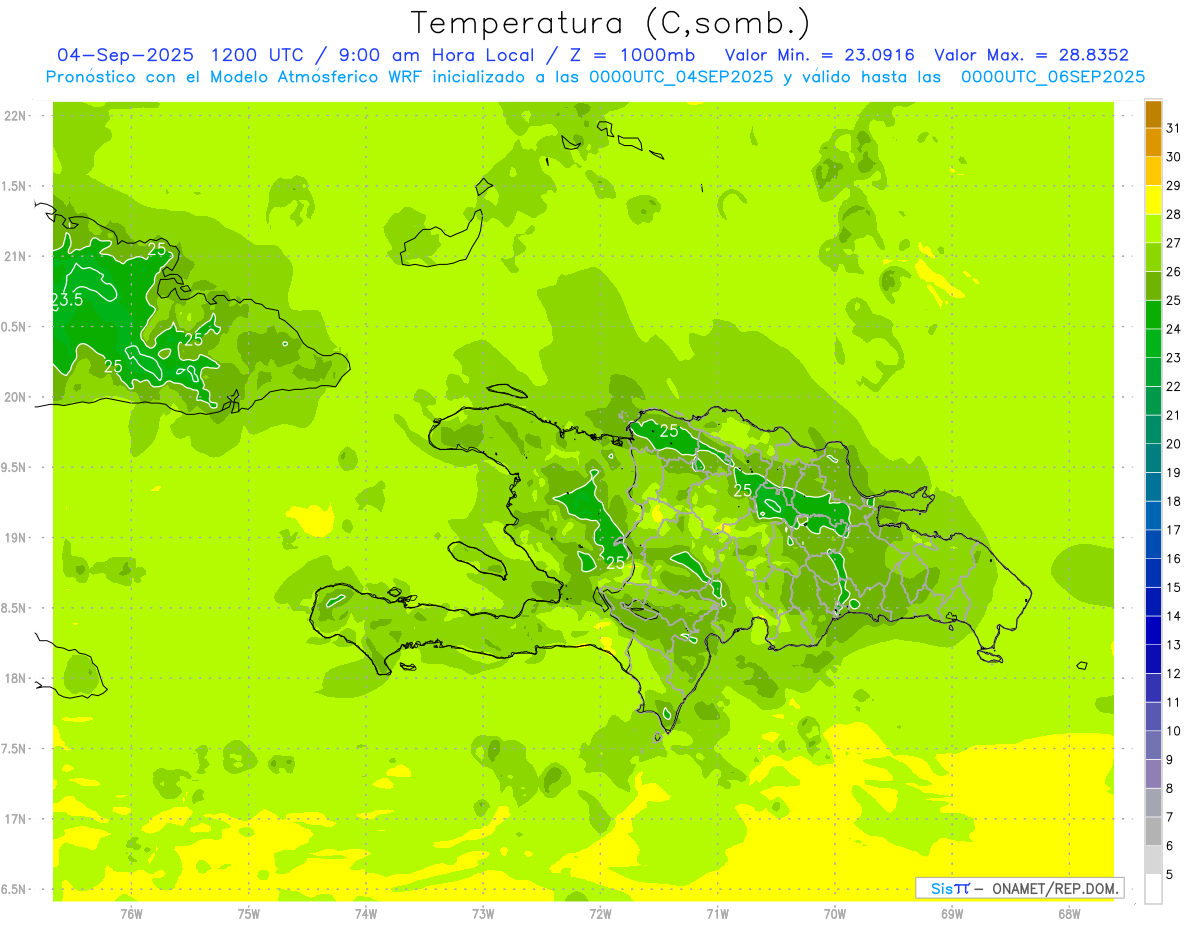The width and height of the screenshot is (1200, 927).
Task: Click the legend value label 31
Action: click(1173, 128)
